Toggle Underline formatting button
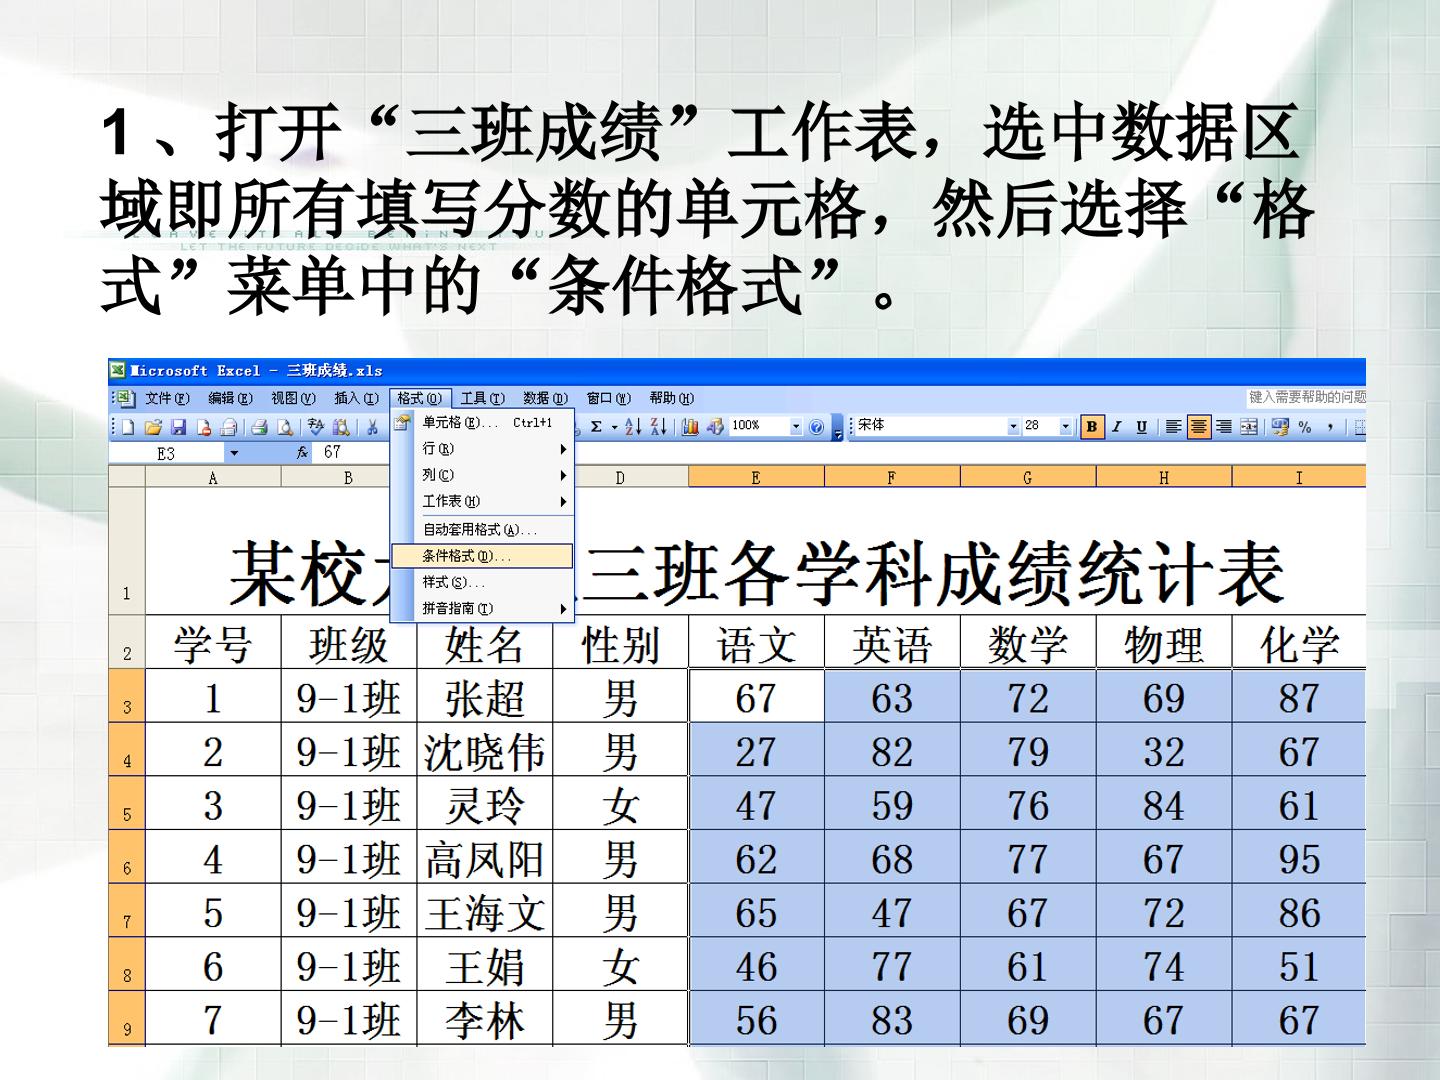The image size is (1440, 1080). (x=1141, y=427)
